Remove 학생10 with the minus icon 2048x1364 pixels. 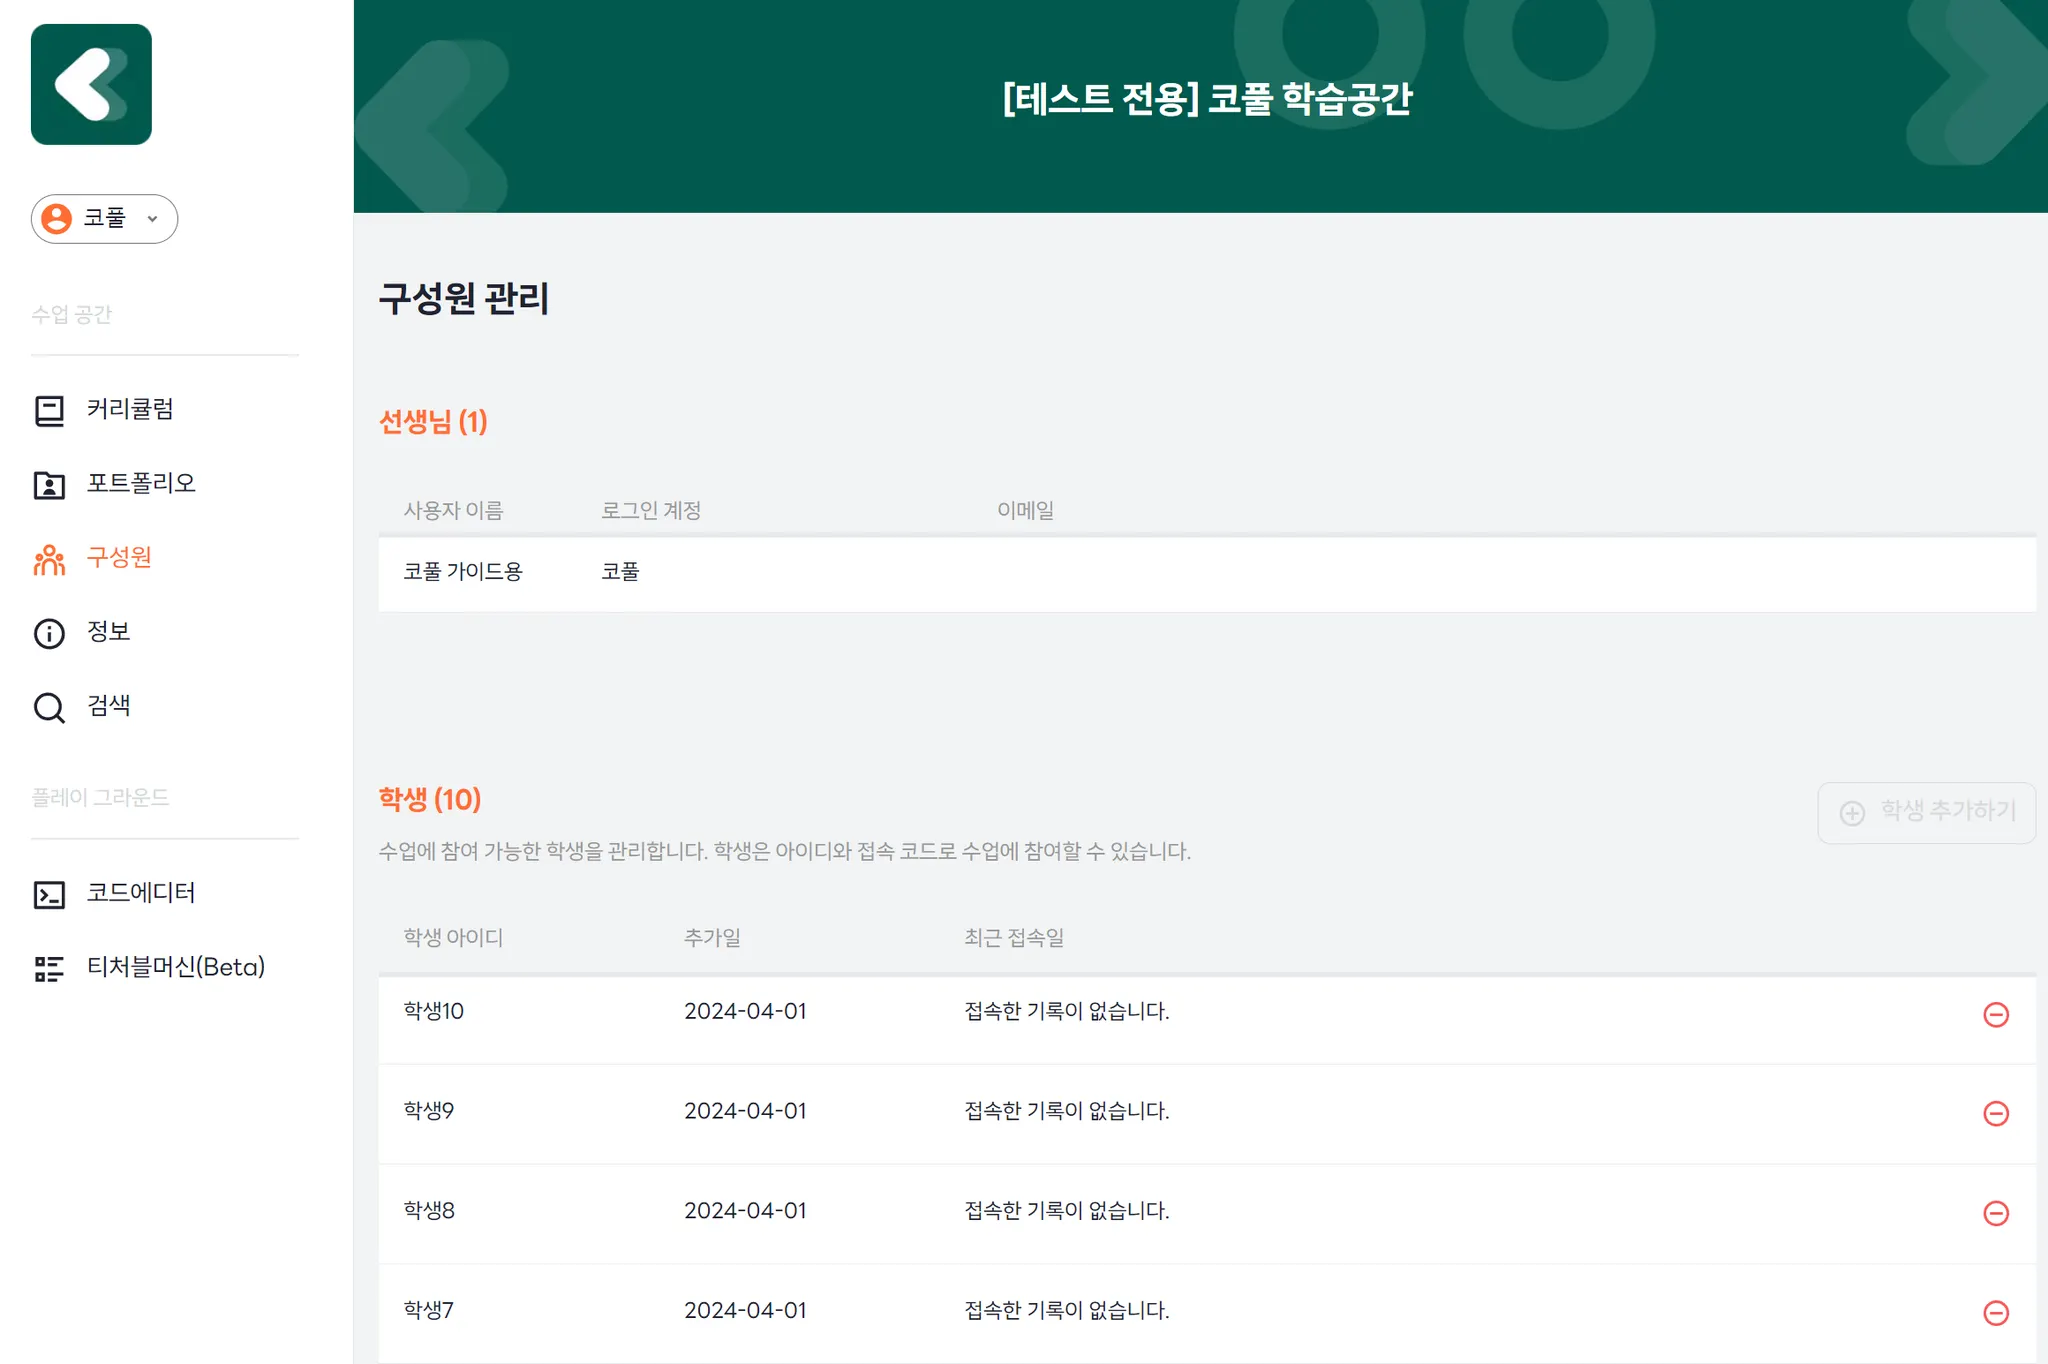click(1996, 1014)
